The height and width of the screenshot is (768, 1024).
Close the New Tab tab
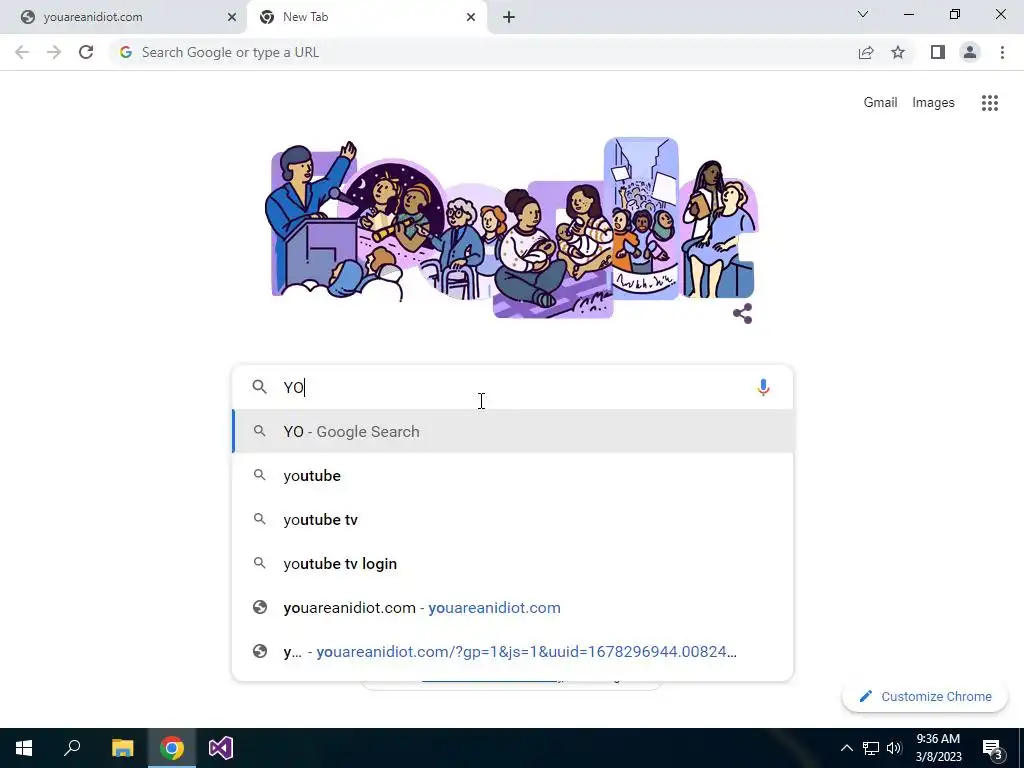click(471, 17)
